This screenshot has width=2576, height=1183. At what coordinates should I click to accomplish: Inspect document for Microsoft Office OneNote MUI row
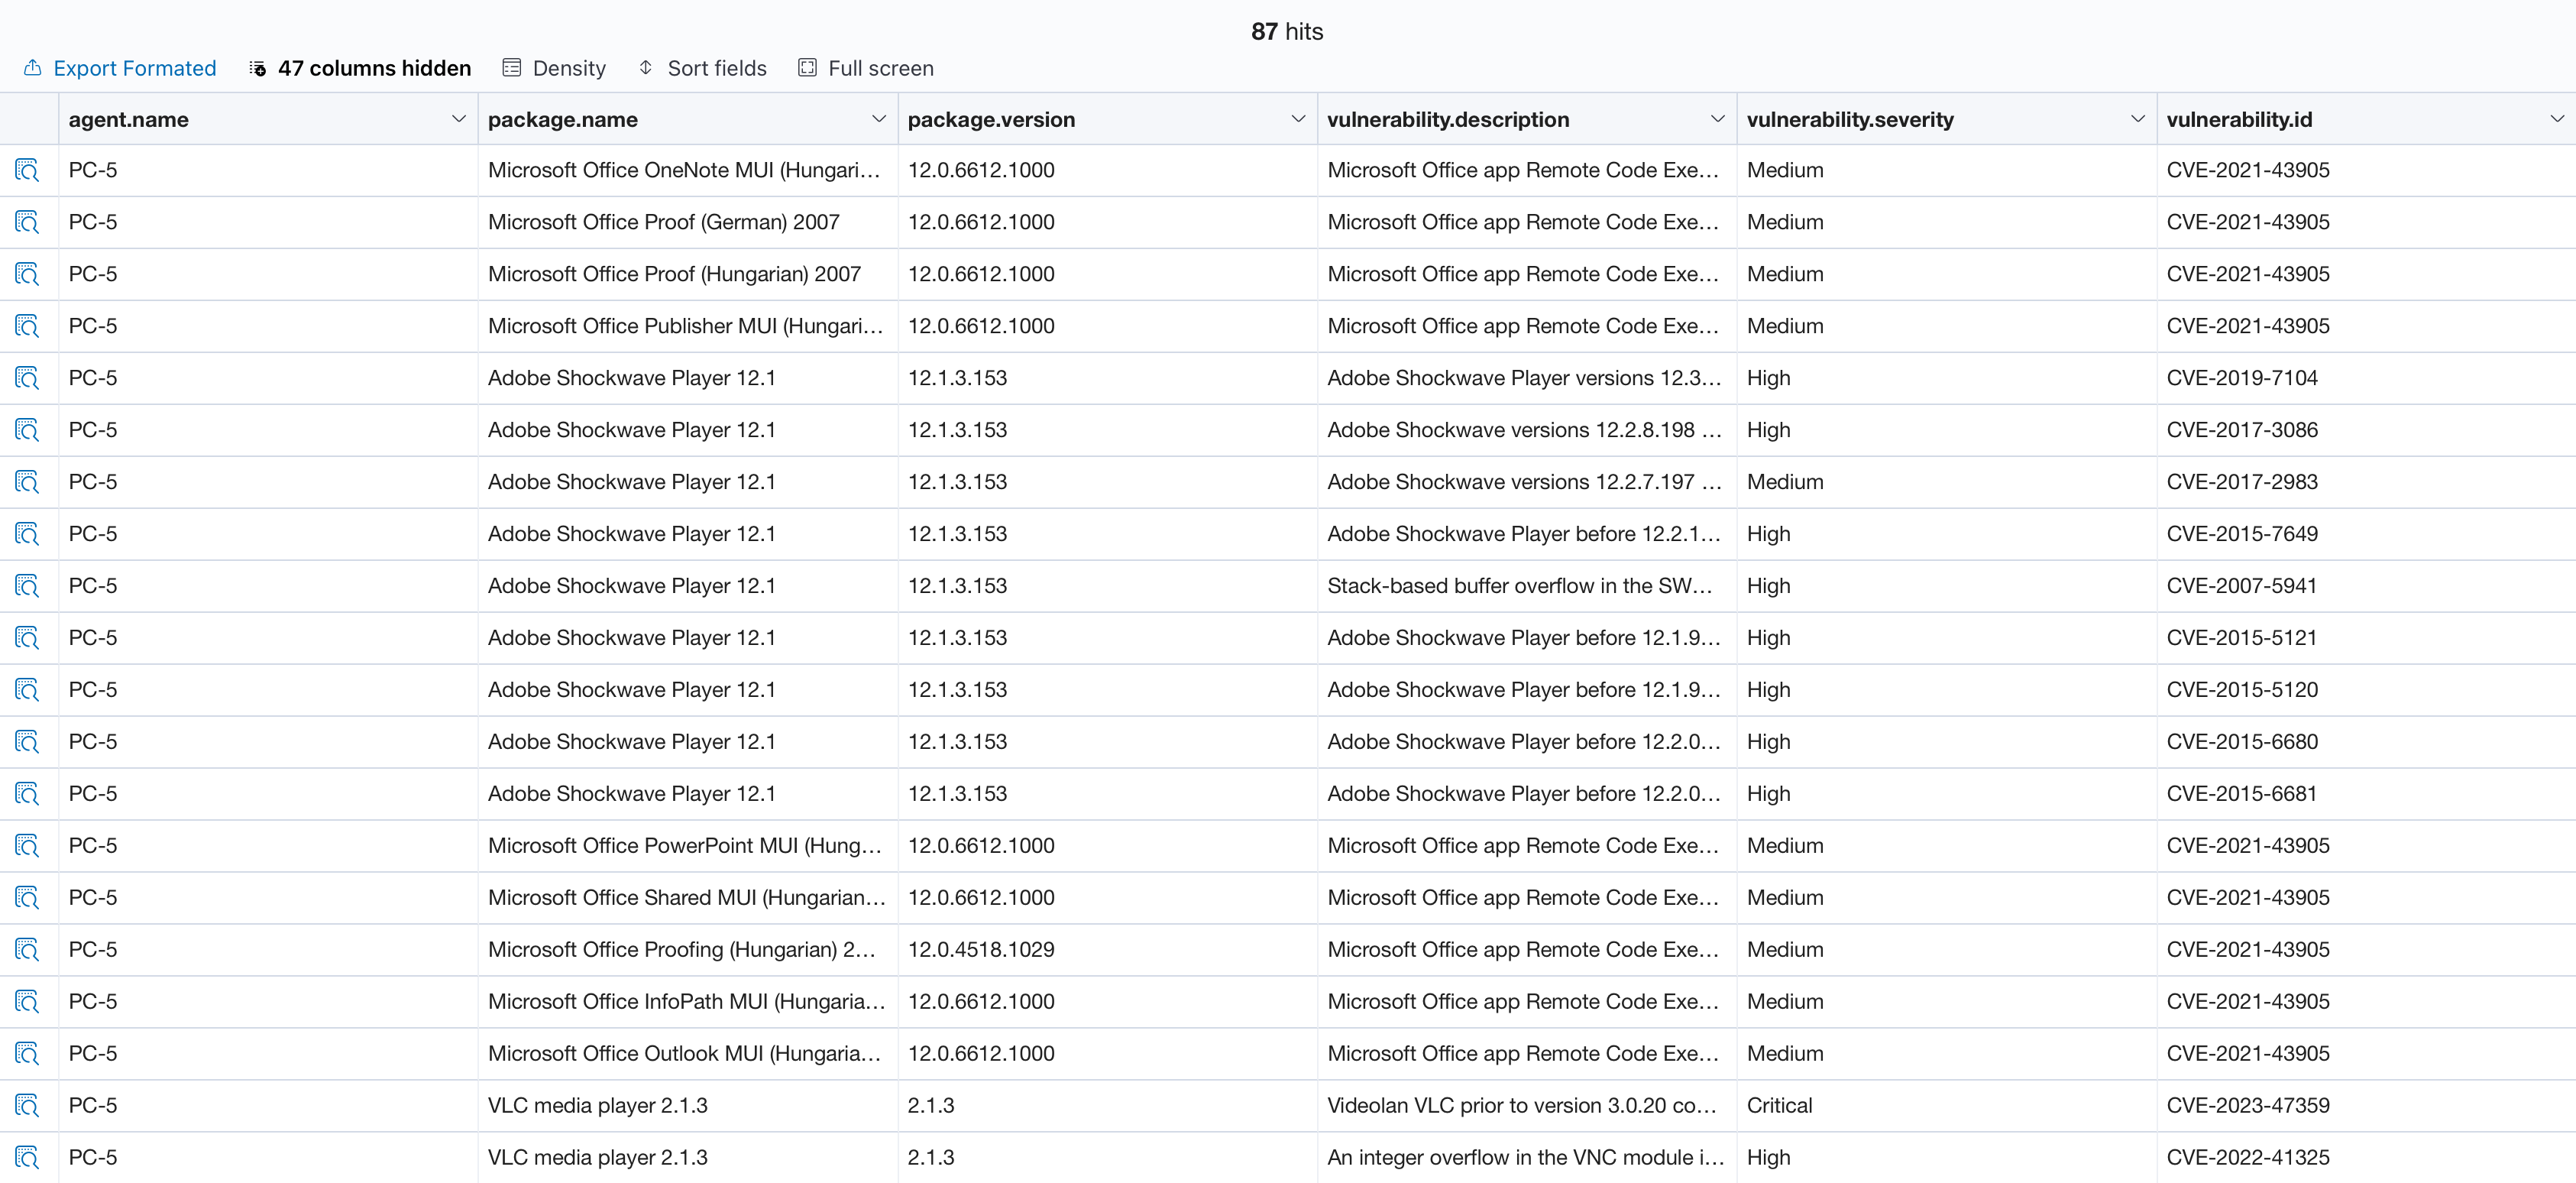pos(27,170)
